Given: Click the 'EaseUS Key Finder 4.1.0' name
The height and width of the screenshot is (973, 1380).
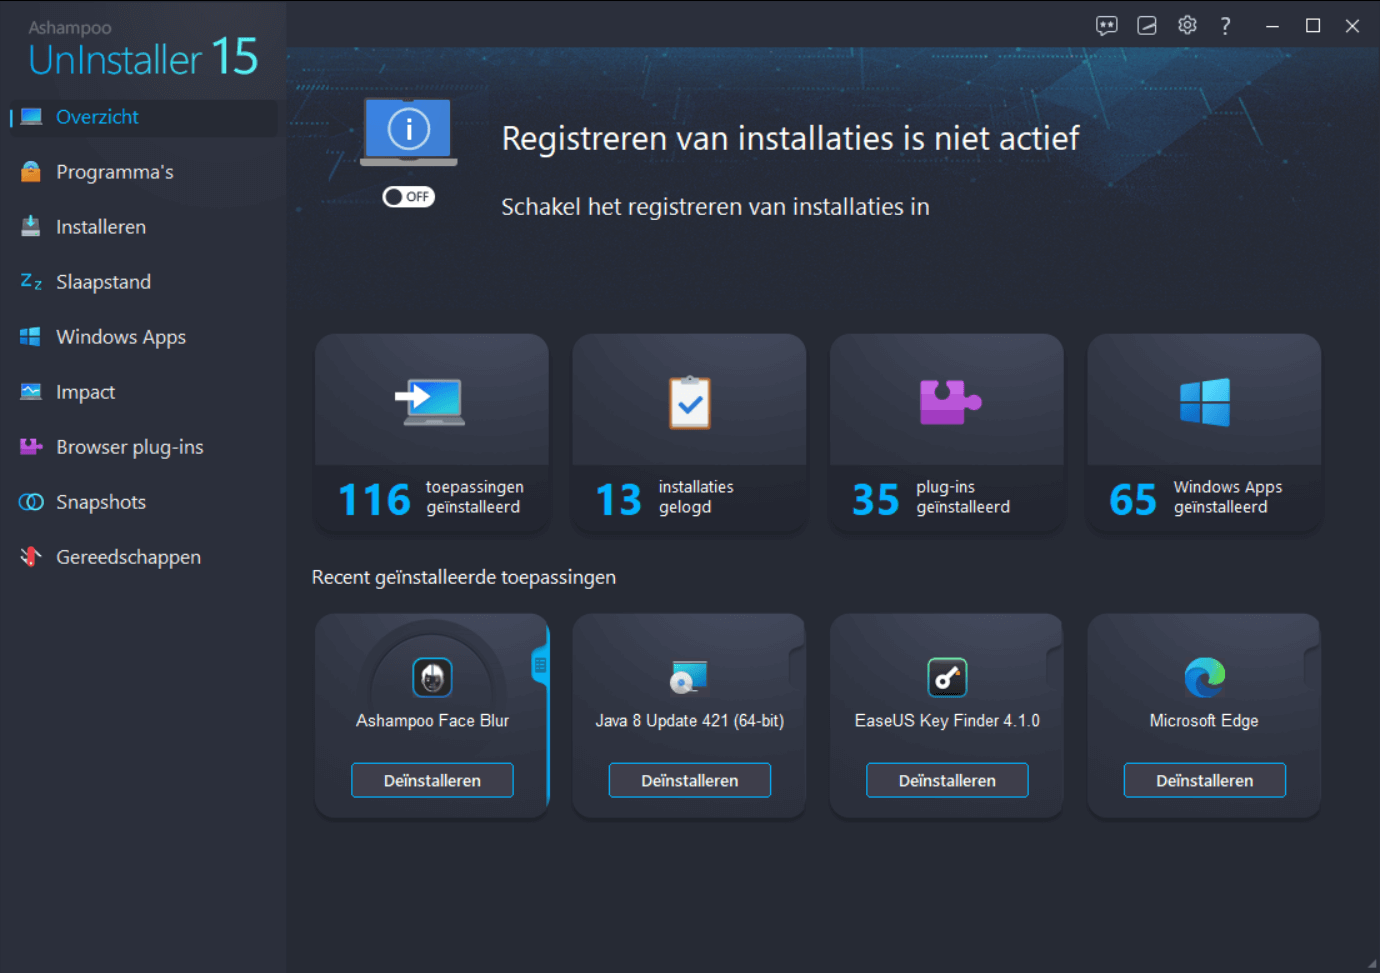Looking at the screenshot, I should click(947, 720).
